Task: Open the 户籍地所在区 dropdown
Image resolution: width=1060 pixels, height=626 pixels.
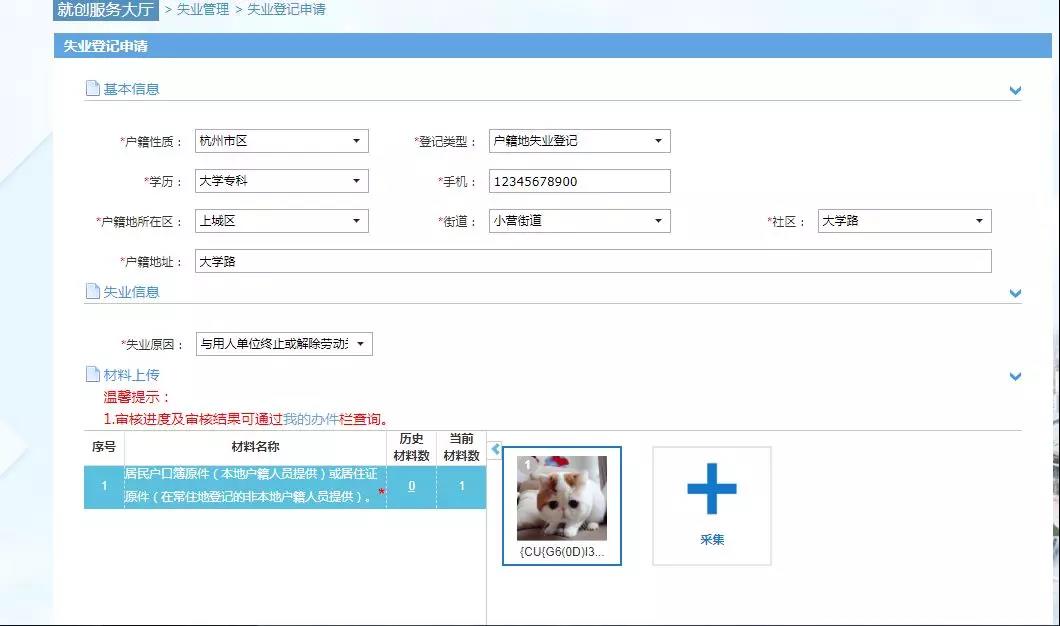Action: pyautogui.click(x=281, y=221)
